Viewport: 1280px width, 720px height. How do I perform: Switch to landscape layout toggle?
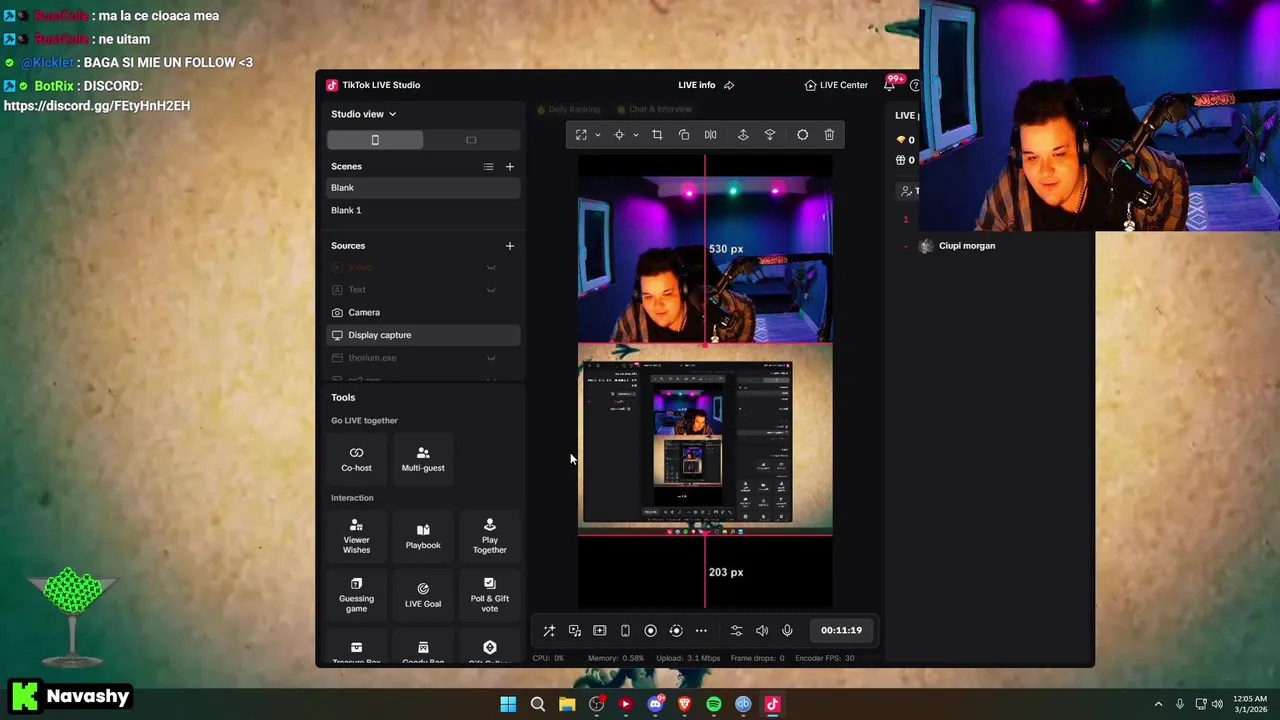pos(471,140)
